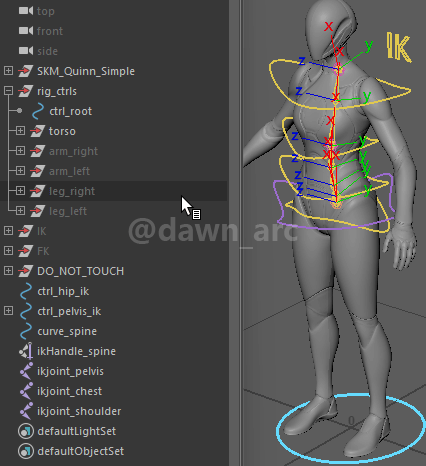Viewport: 426px width, 466px height.
Task: Select ikjoint_chest label
Action: pyautogui.click(x=69, y=391)
